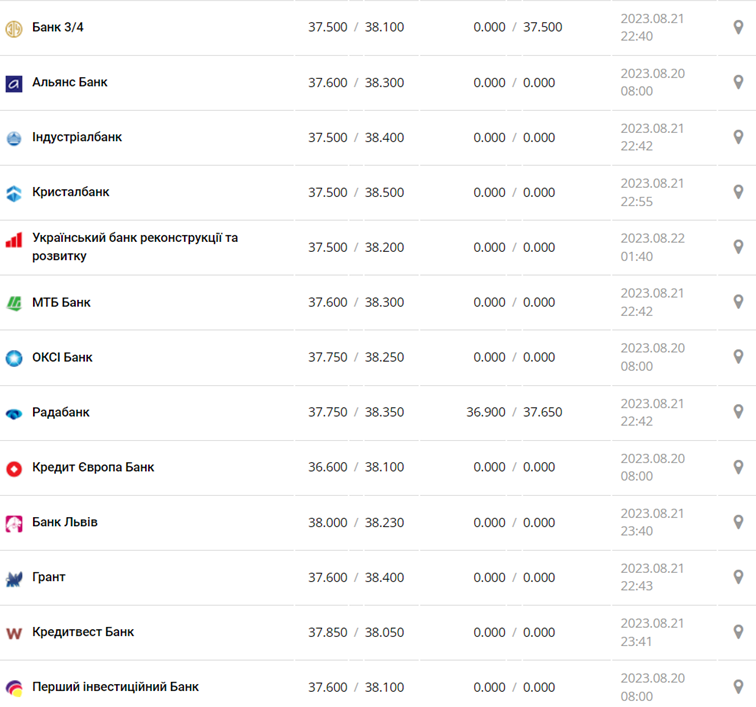Click Радабанк location pin icon
The height and width of the screenshot is (707, 756).
coord(738,412)
